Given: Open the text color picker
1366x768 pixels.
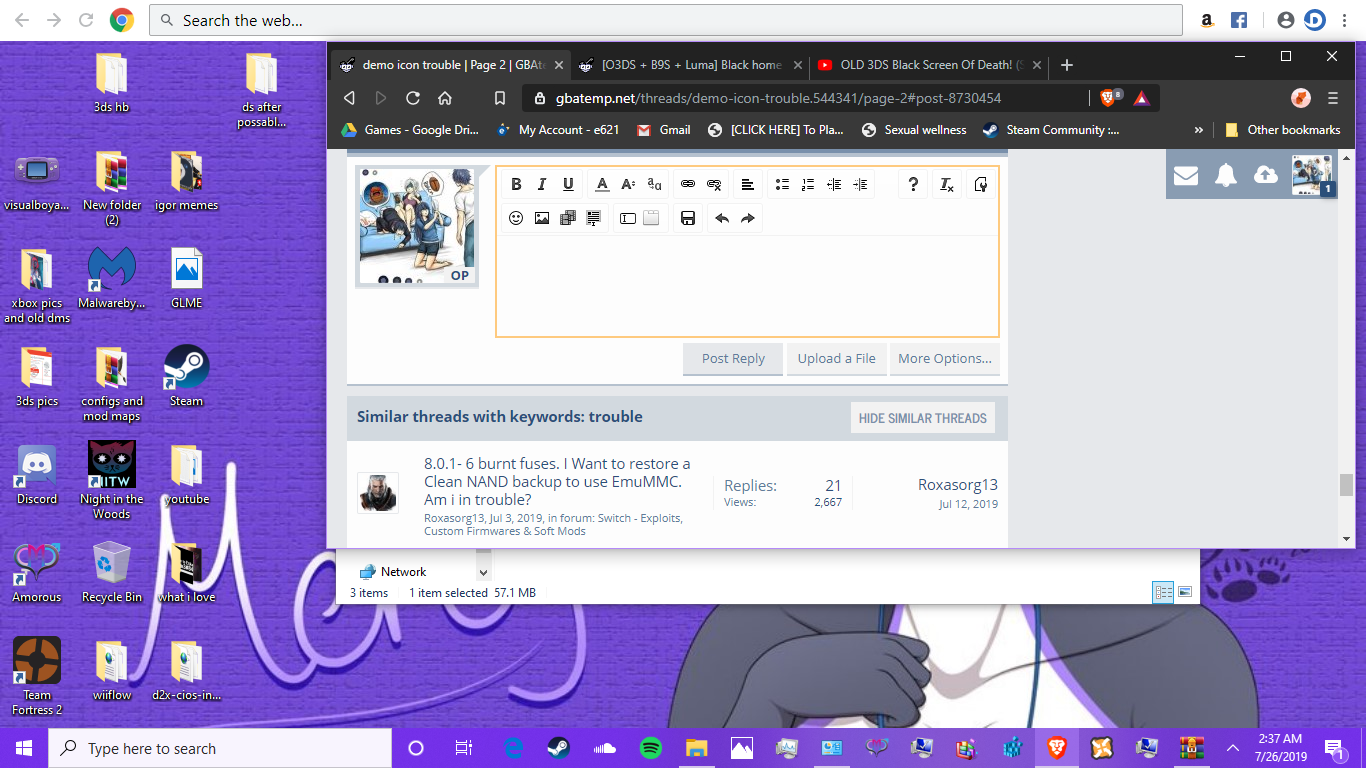Looking at the screenshot, I should pyautogui.click(x=602, y=184).
